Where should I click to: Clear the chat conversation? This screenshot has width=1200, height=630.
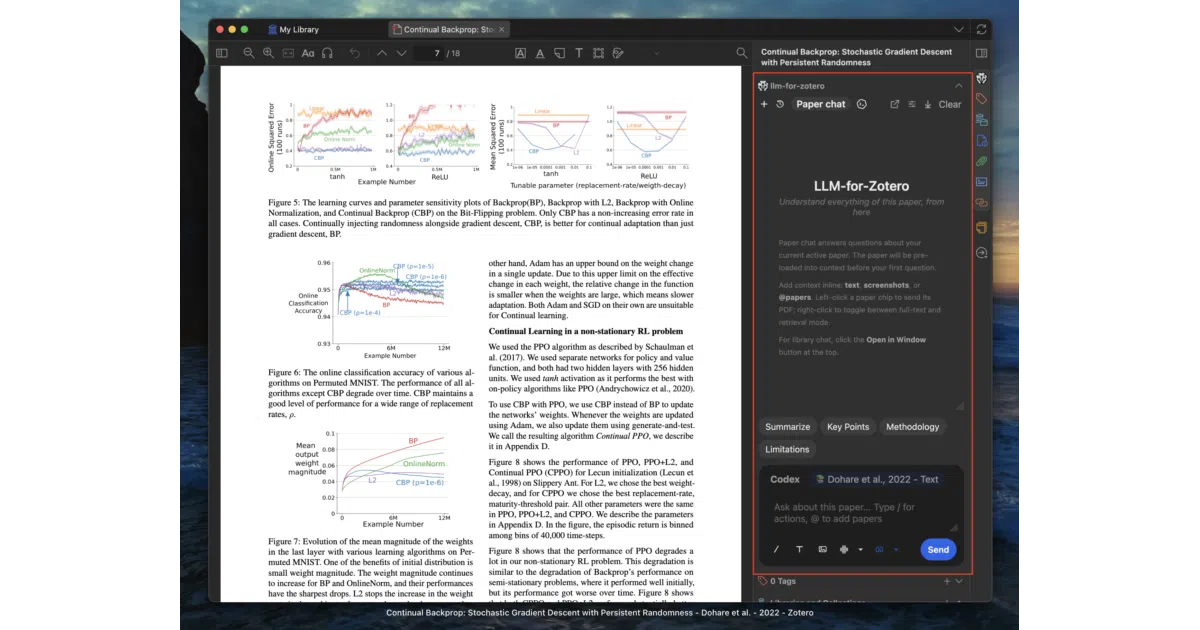point(950,104)
